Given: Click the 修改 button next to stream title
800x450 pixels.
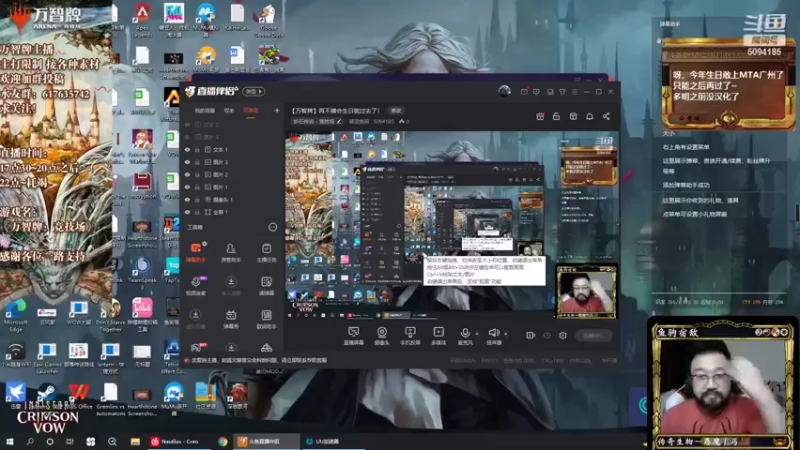Looking at the screenshot, I should coord(396,111).
